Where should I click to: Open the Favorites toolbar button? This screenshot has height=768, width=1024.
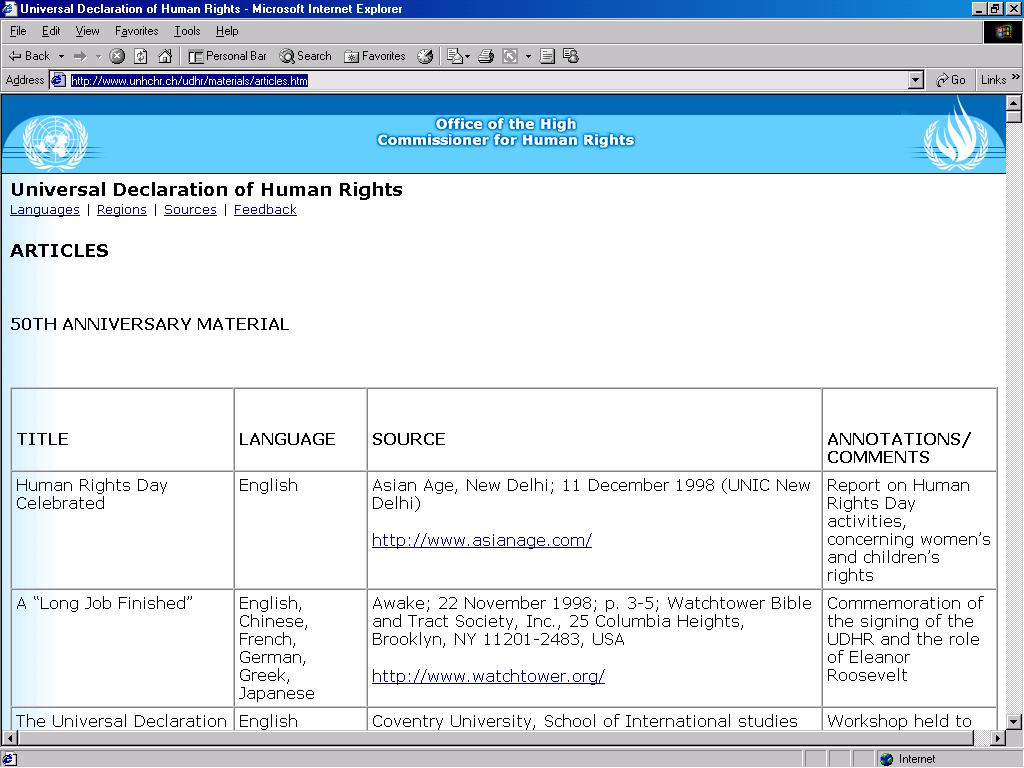coord(375,56)
